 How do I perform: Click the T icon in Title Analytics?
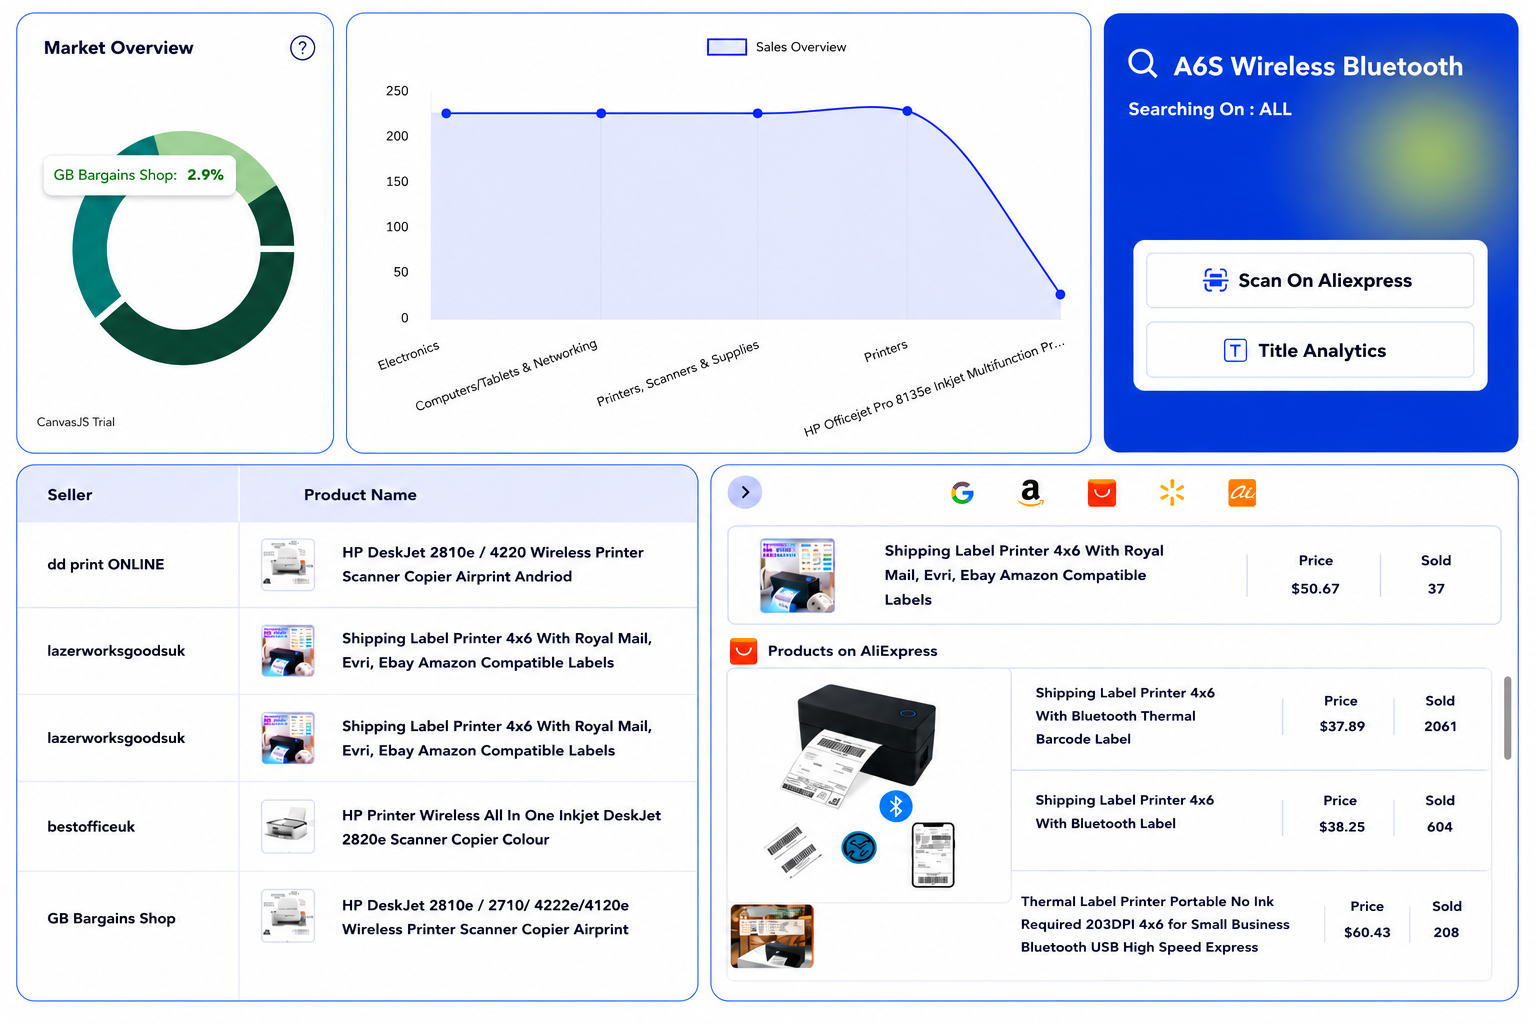click(x=1235, y=350)
